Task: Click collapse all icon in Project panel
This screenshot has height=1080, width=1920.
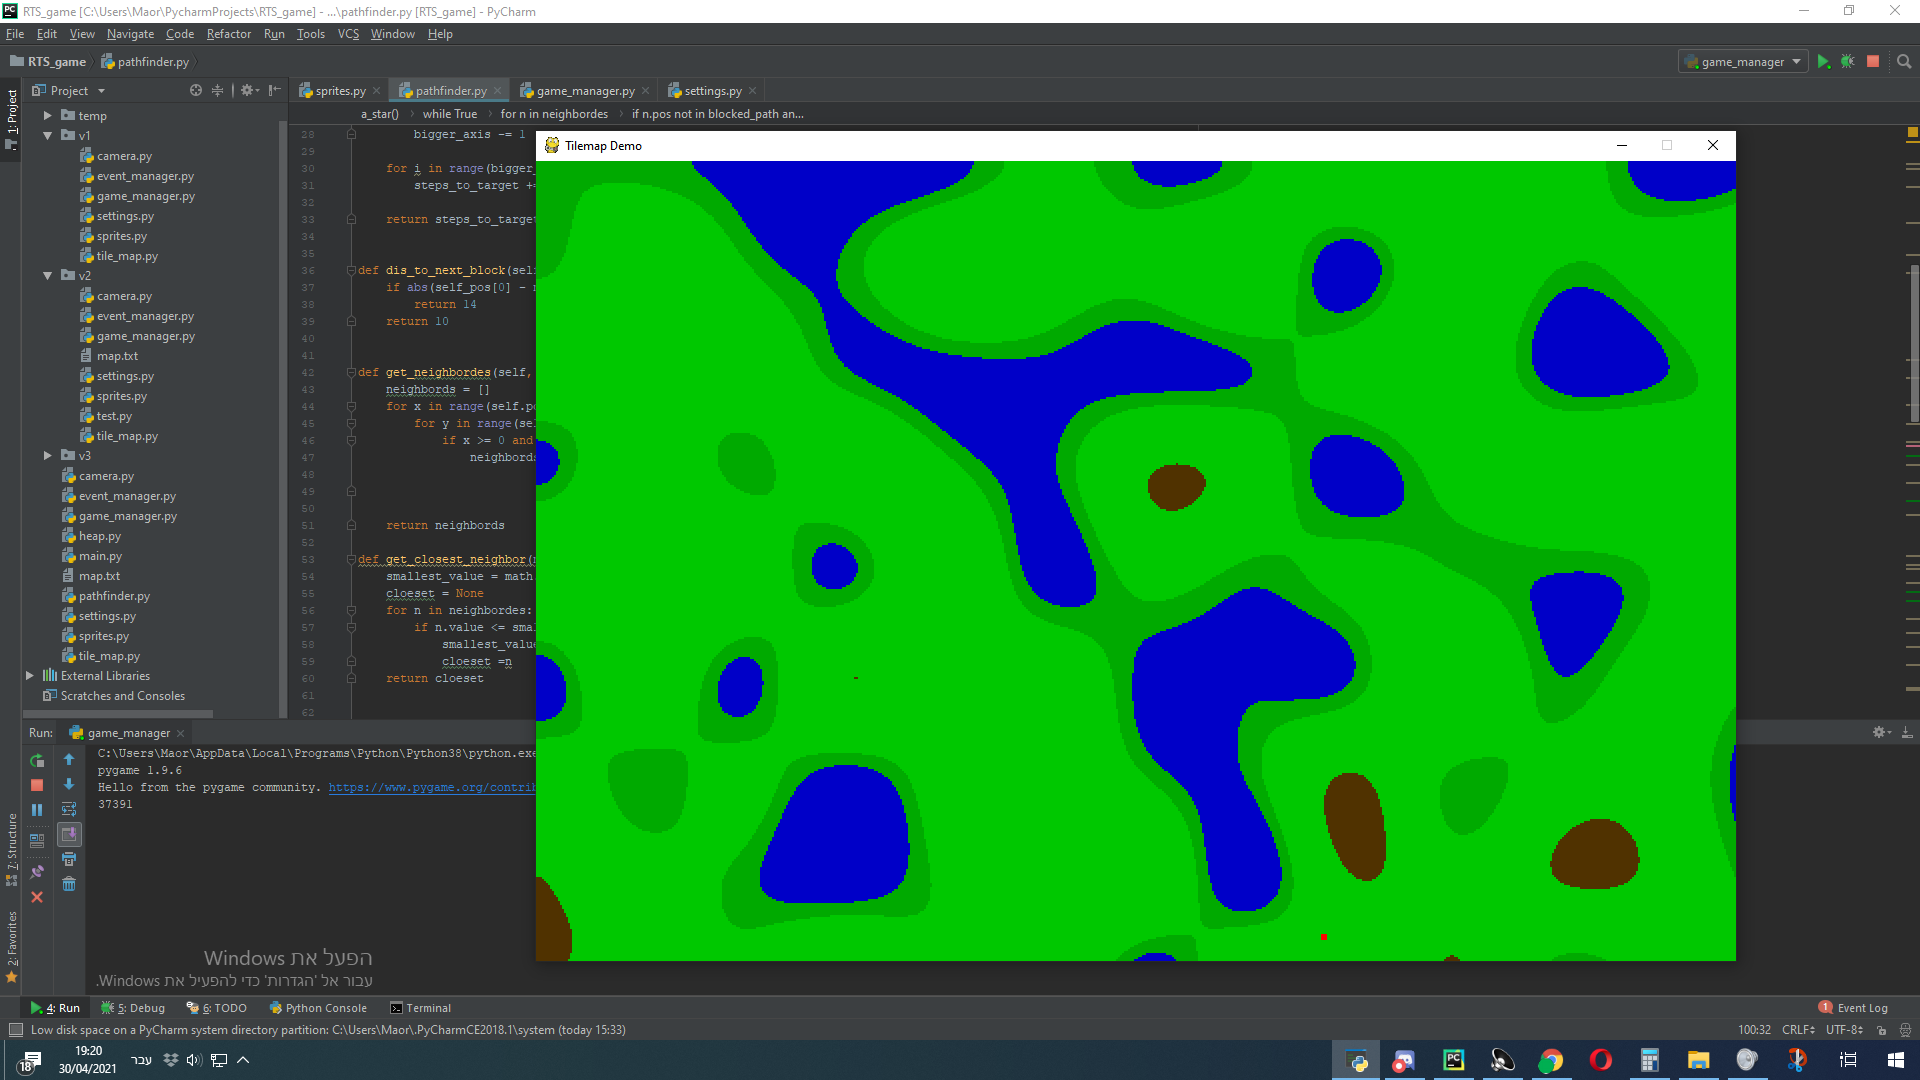Action: 217,90
